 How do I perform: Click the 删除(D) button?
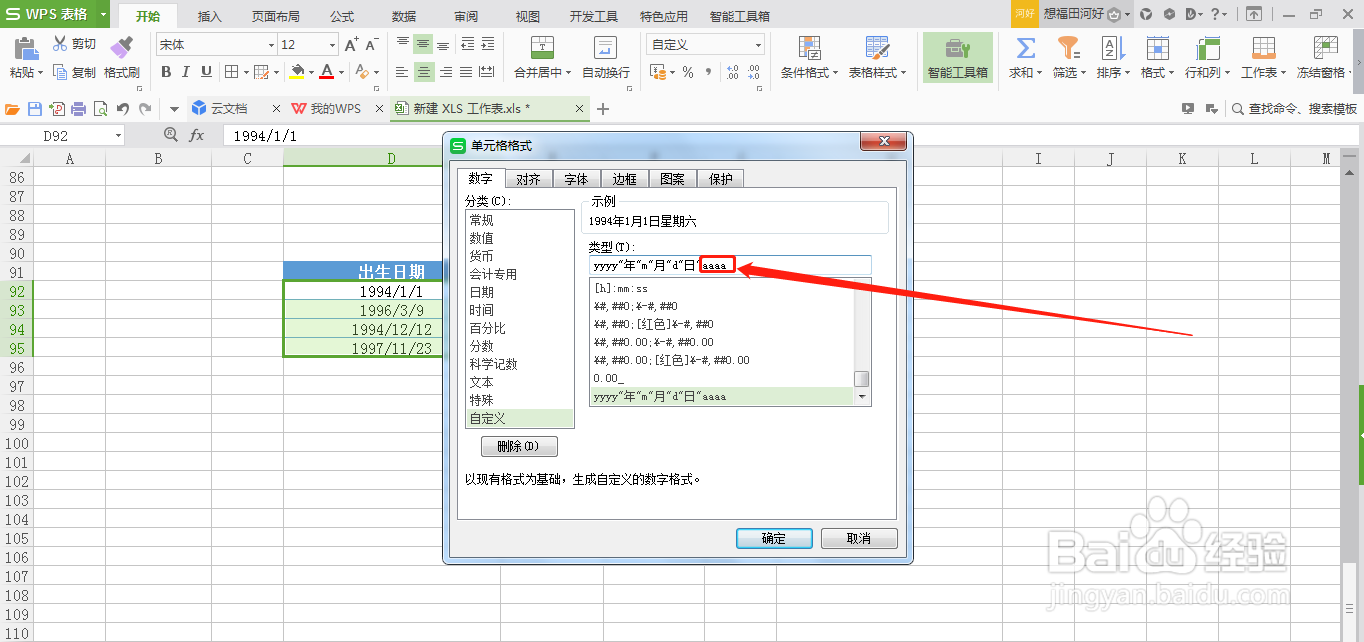[x=519, y=446]
